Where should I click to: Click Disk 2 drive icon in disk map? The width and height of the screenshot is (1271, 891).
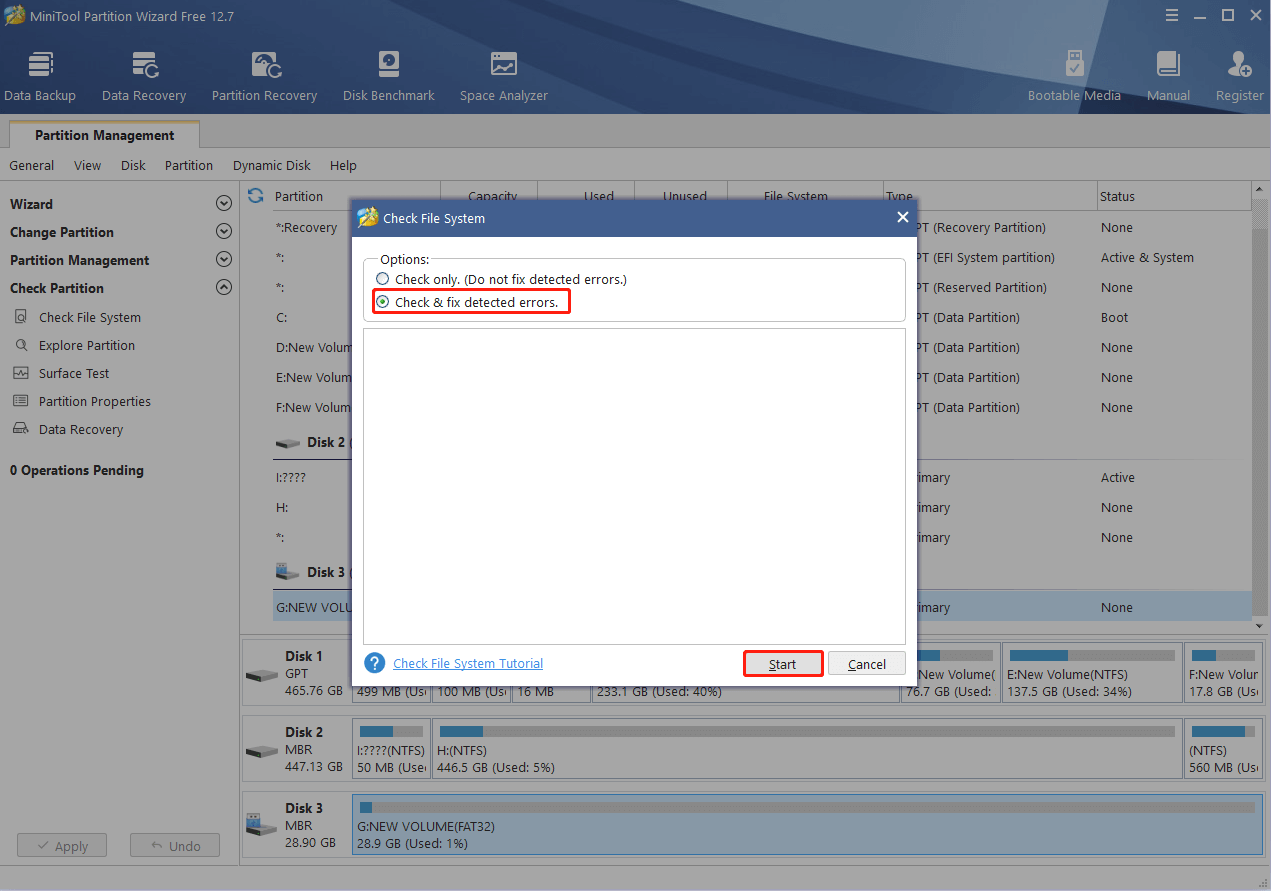point(262,751)
